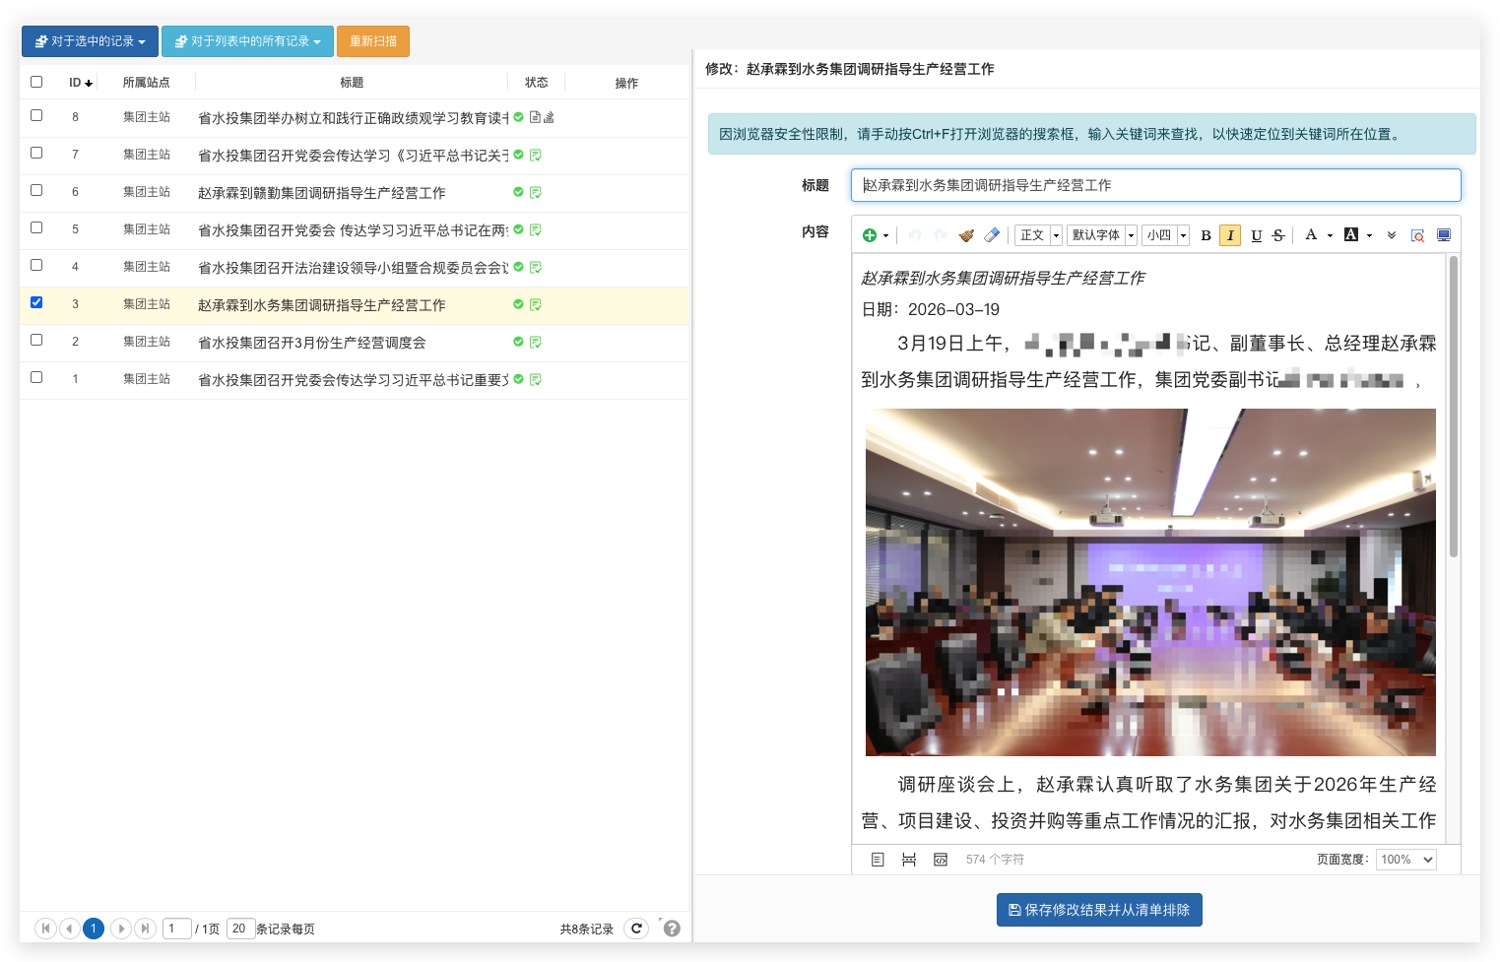The height and width of the screenshot is (962, 1500).
Task: Check the checkbox for record ID 2
Action: click(37, 340)
